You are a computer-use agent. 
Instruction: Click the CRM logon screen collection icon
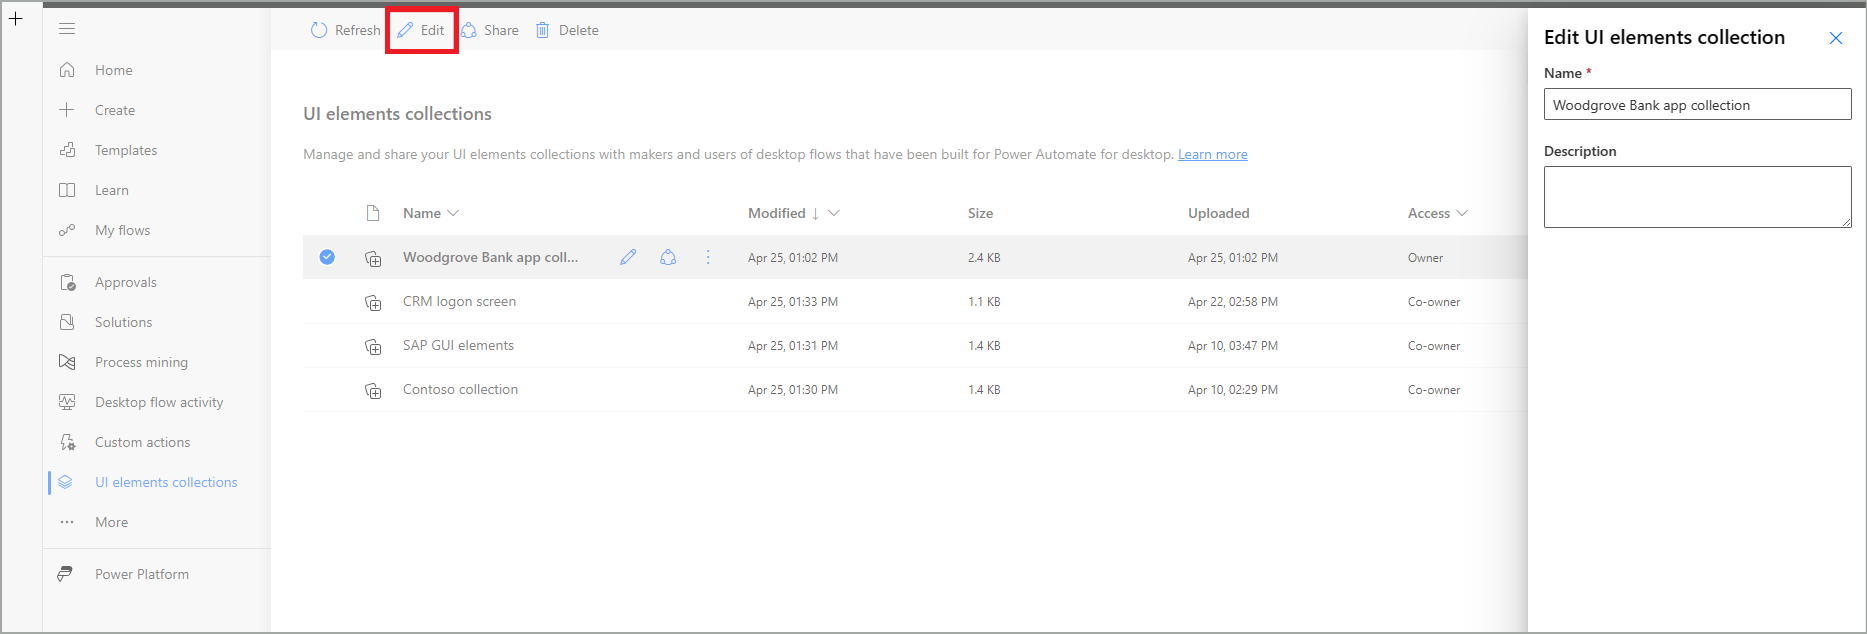click(x=373, y=302)
